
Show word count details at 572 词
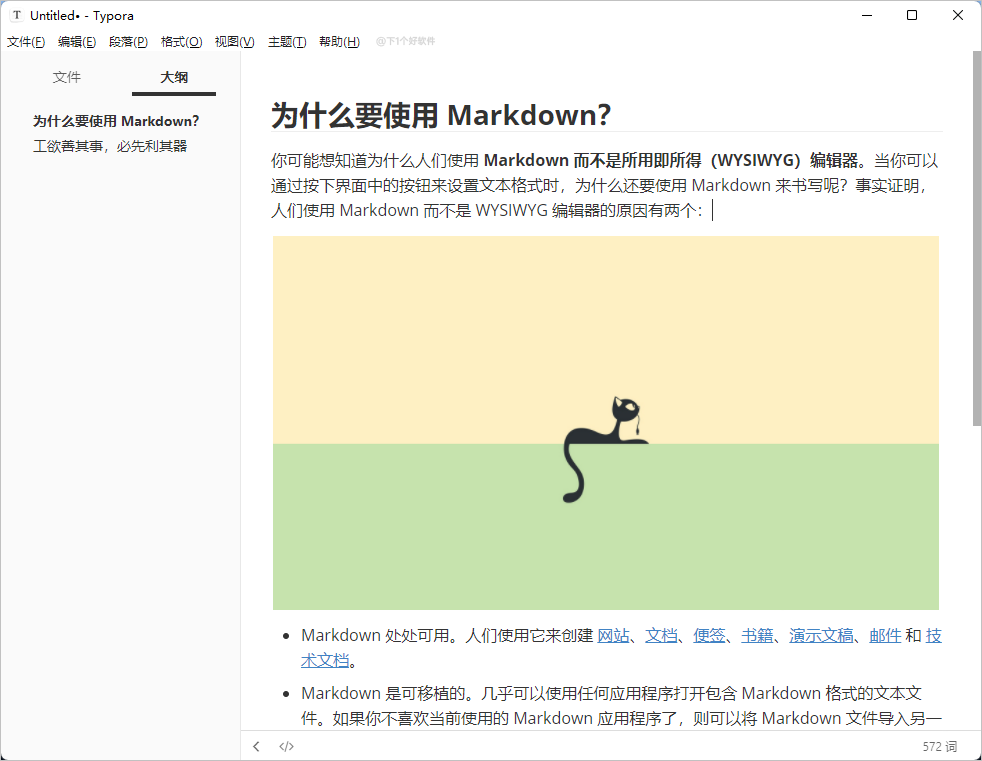(939, 746)
